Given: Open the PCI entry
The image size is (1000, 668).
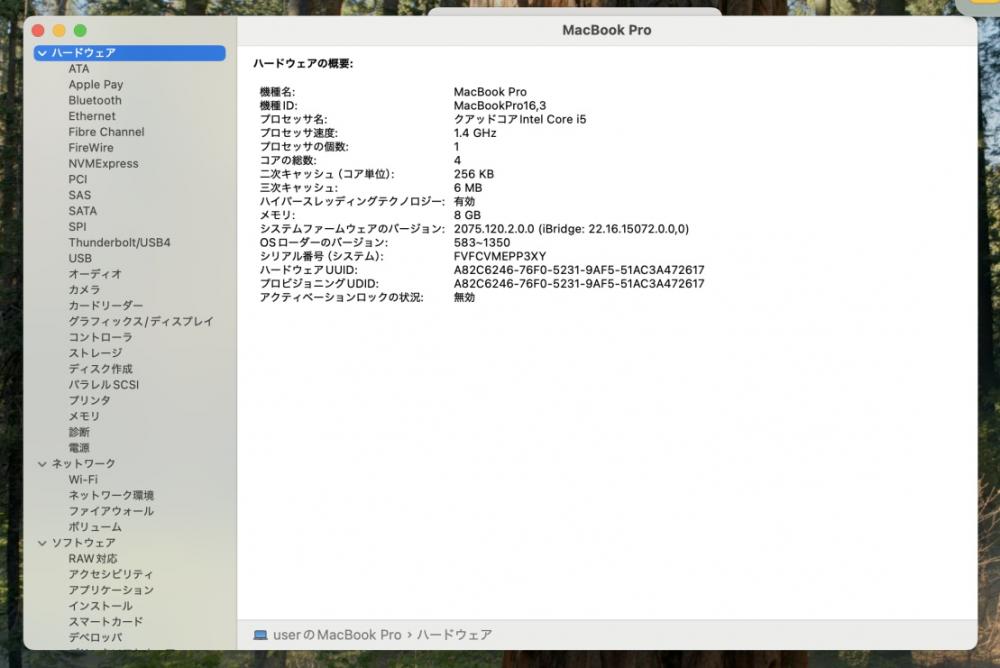Looking at the screenshot, I should (x=78, y=179).
